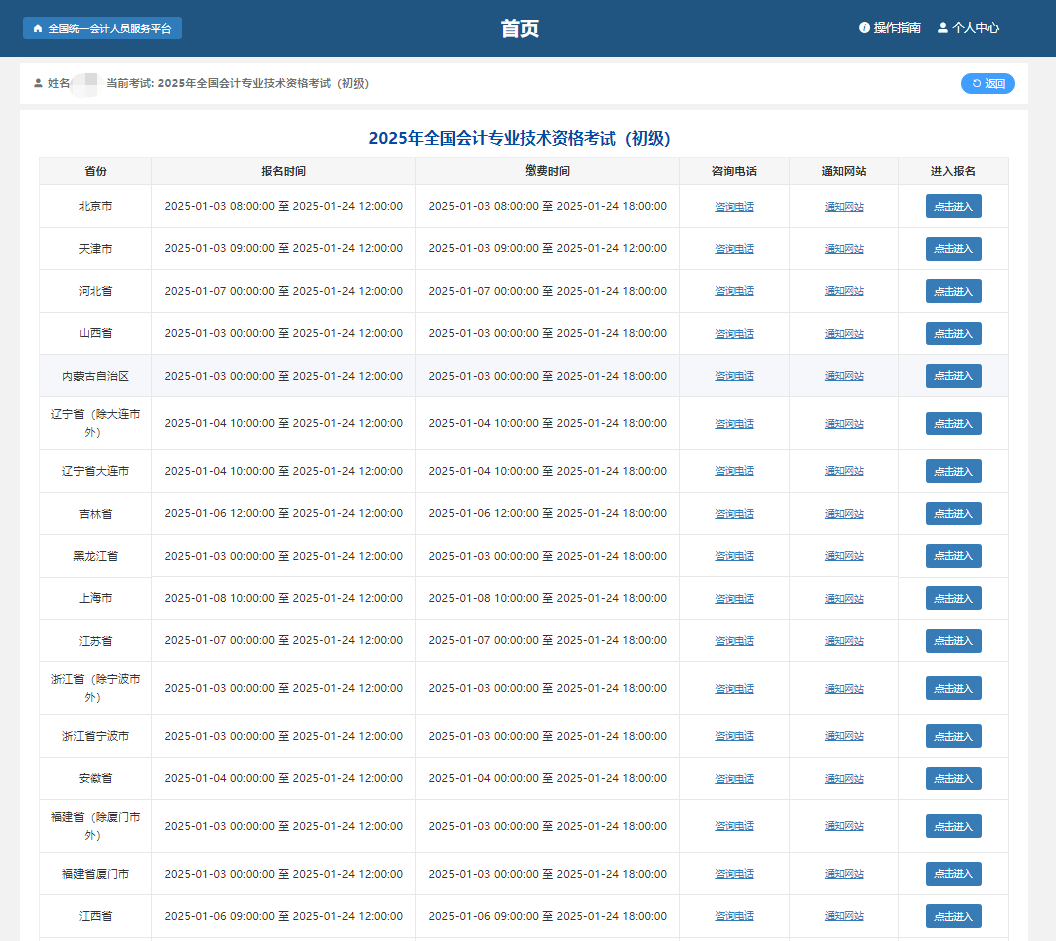1056x941 pixels.
Task: Click the person icon beside 姓名
Action: [x=38, y=84]
